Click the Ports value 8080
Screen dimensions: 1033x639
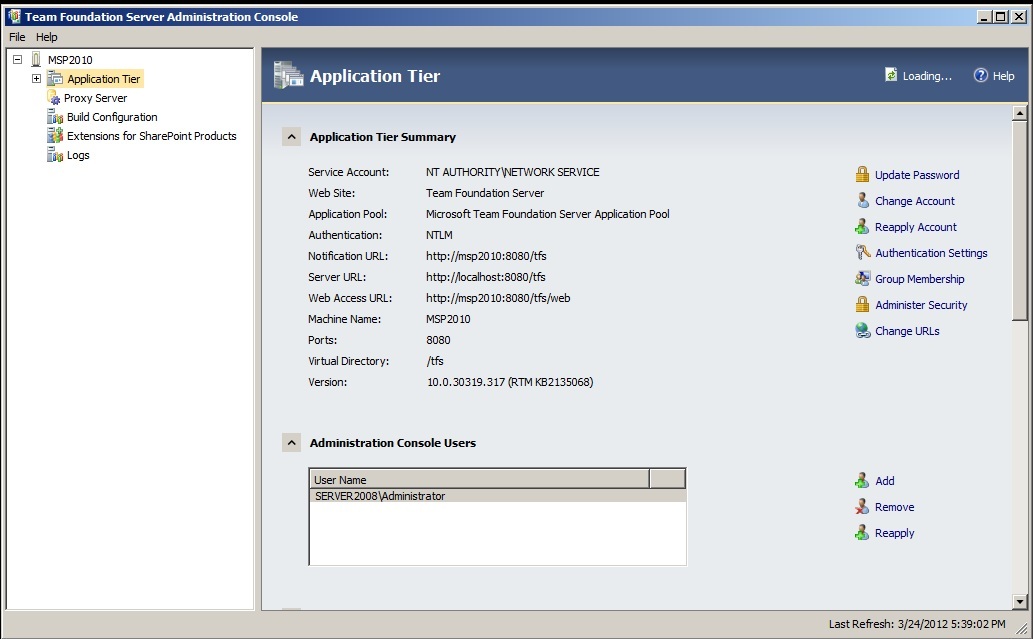point(438,340)
